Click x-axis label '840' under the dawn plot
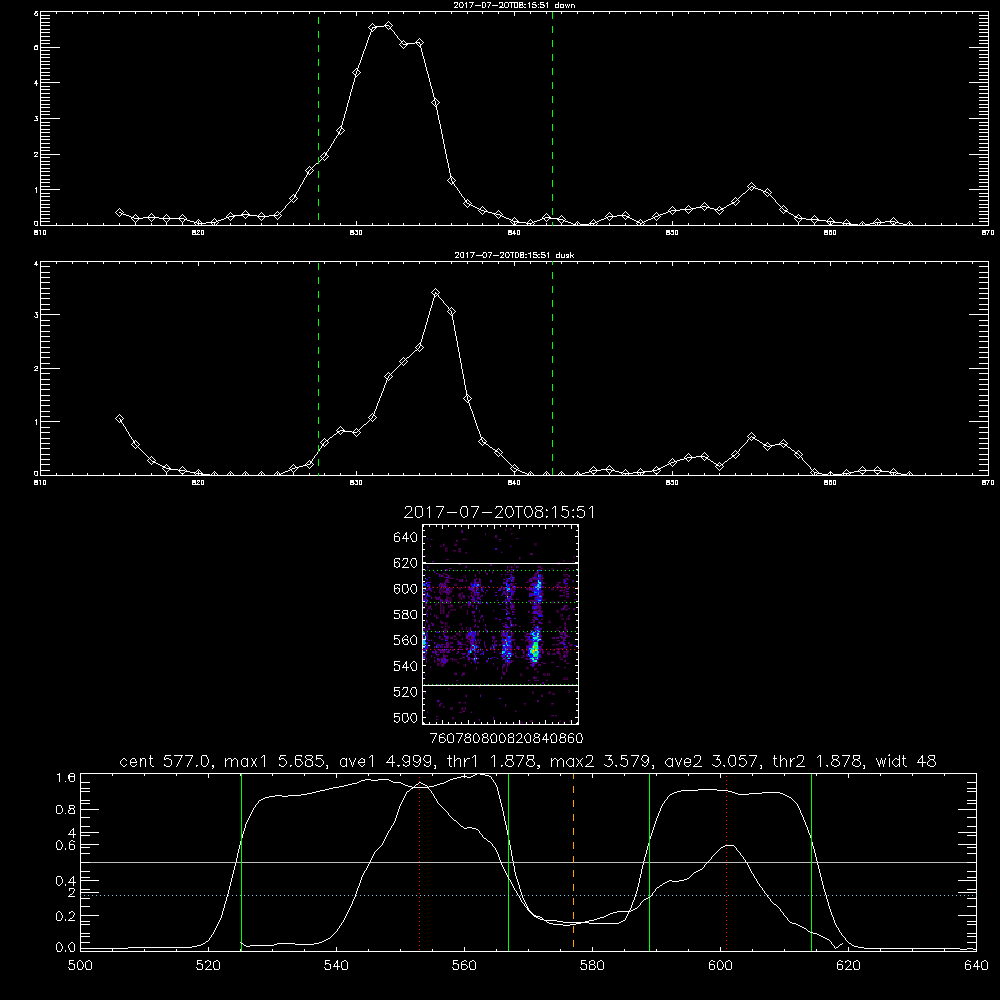The image size is (1000, 1000). [x=514, y=233]
